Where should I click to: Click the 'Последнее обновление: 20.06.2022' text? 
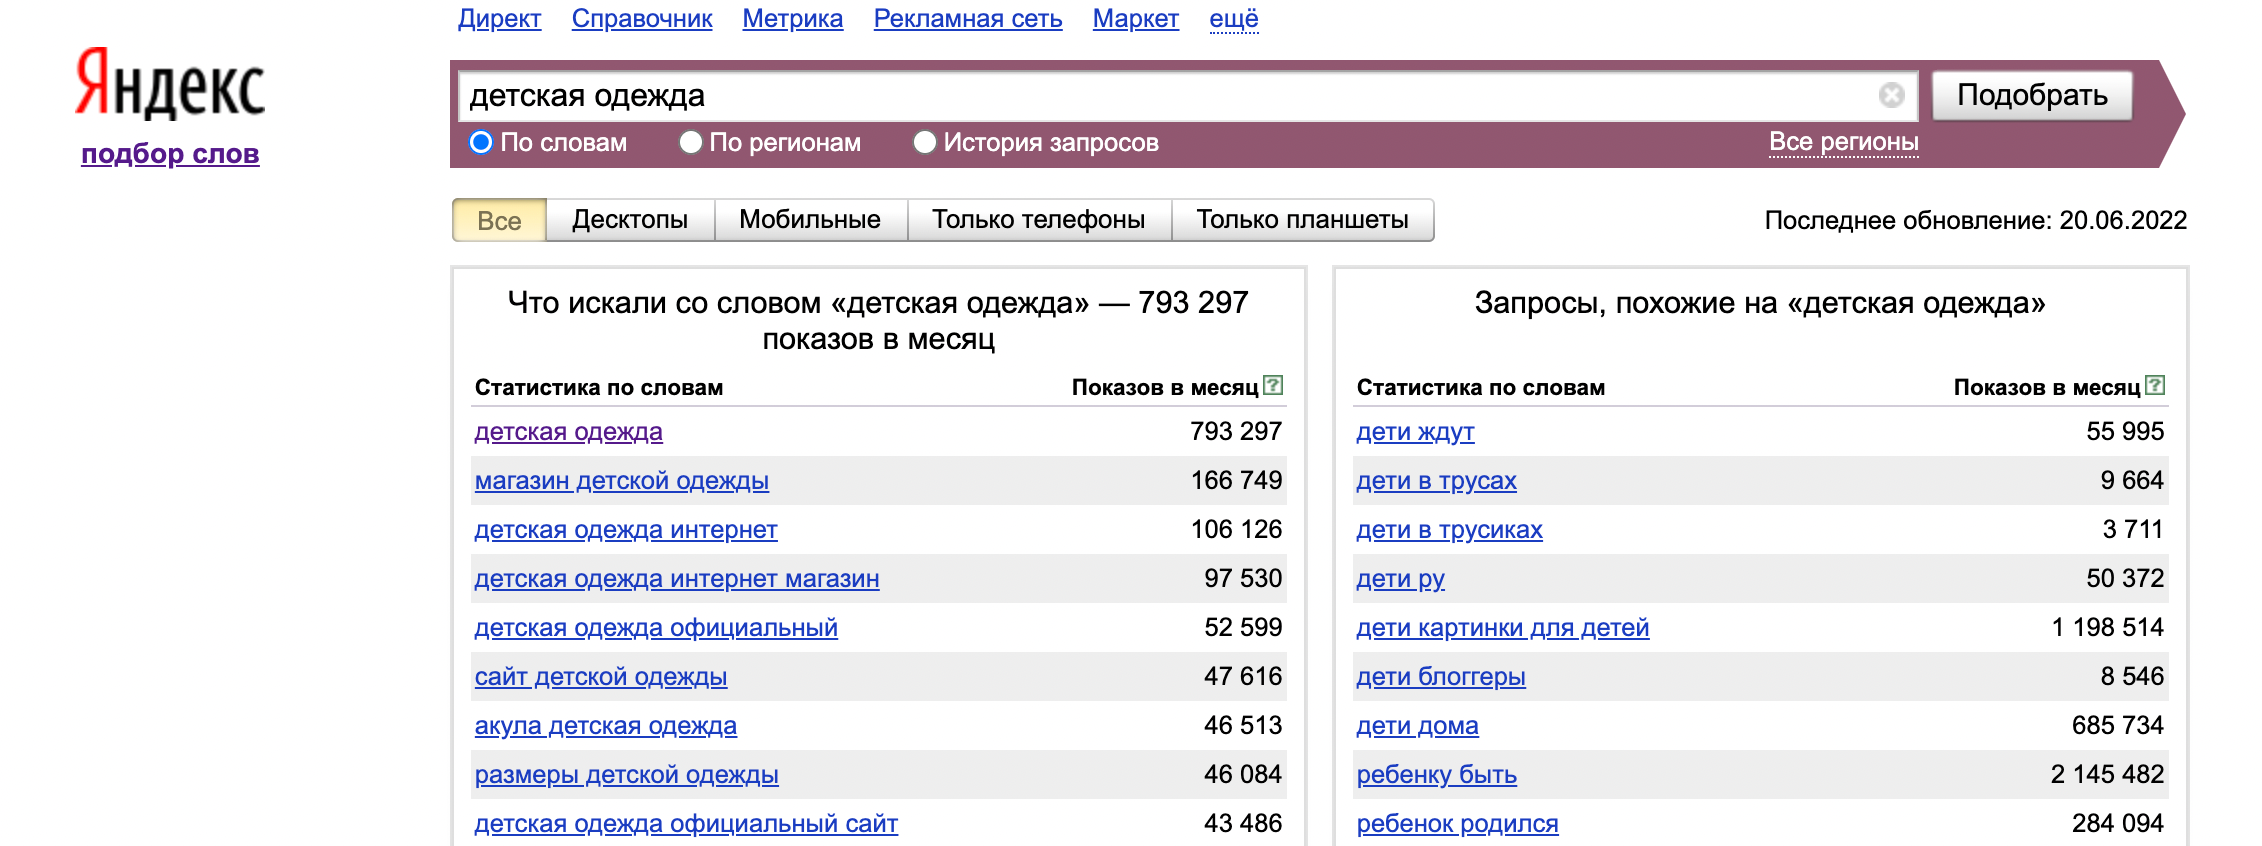(x=1976, y=220)
